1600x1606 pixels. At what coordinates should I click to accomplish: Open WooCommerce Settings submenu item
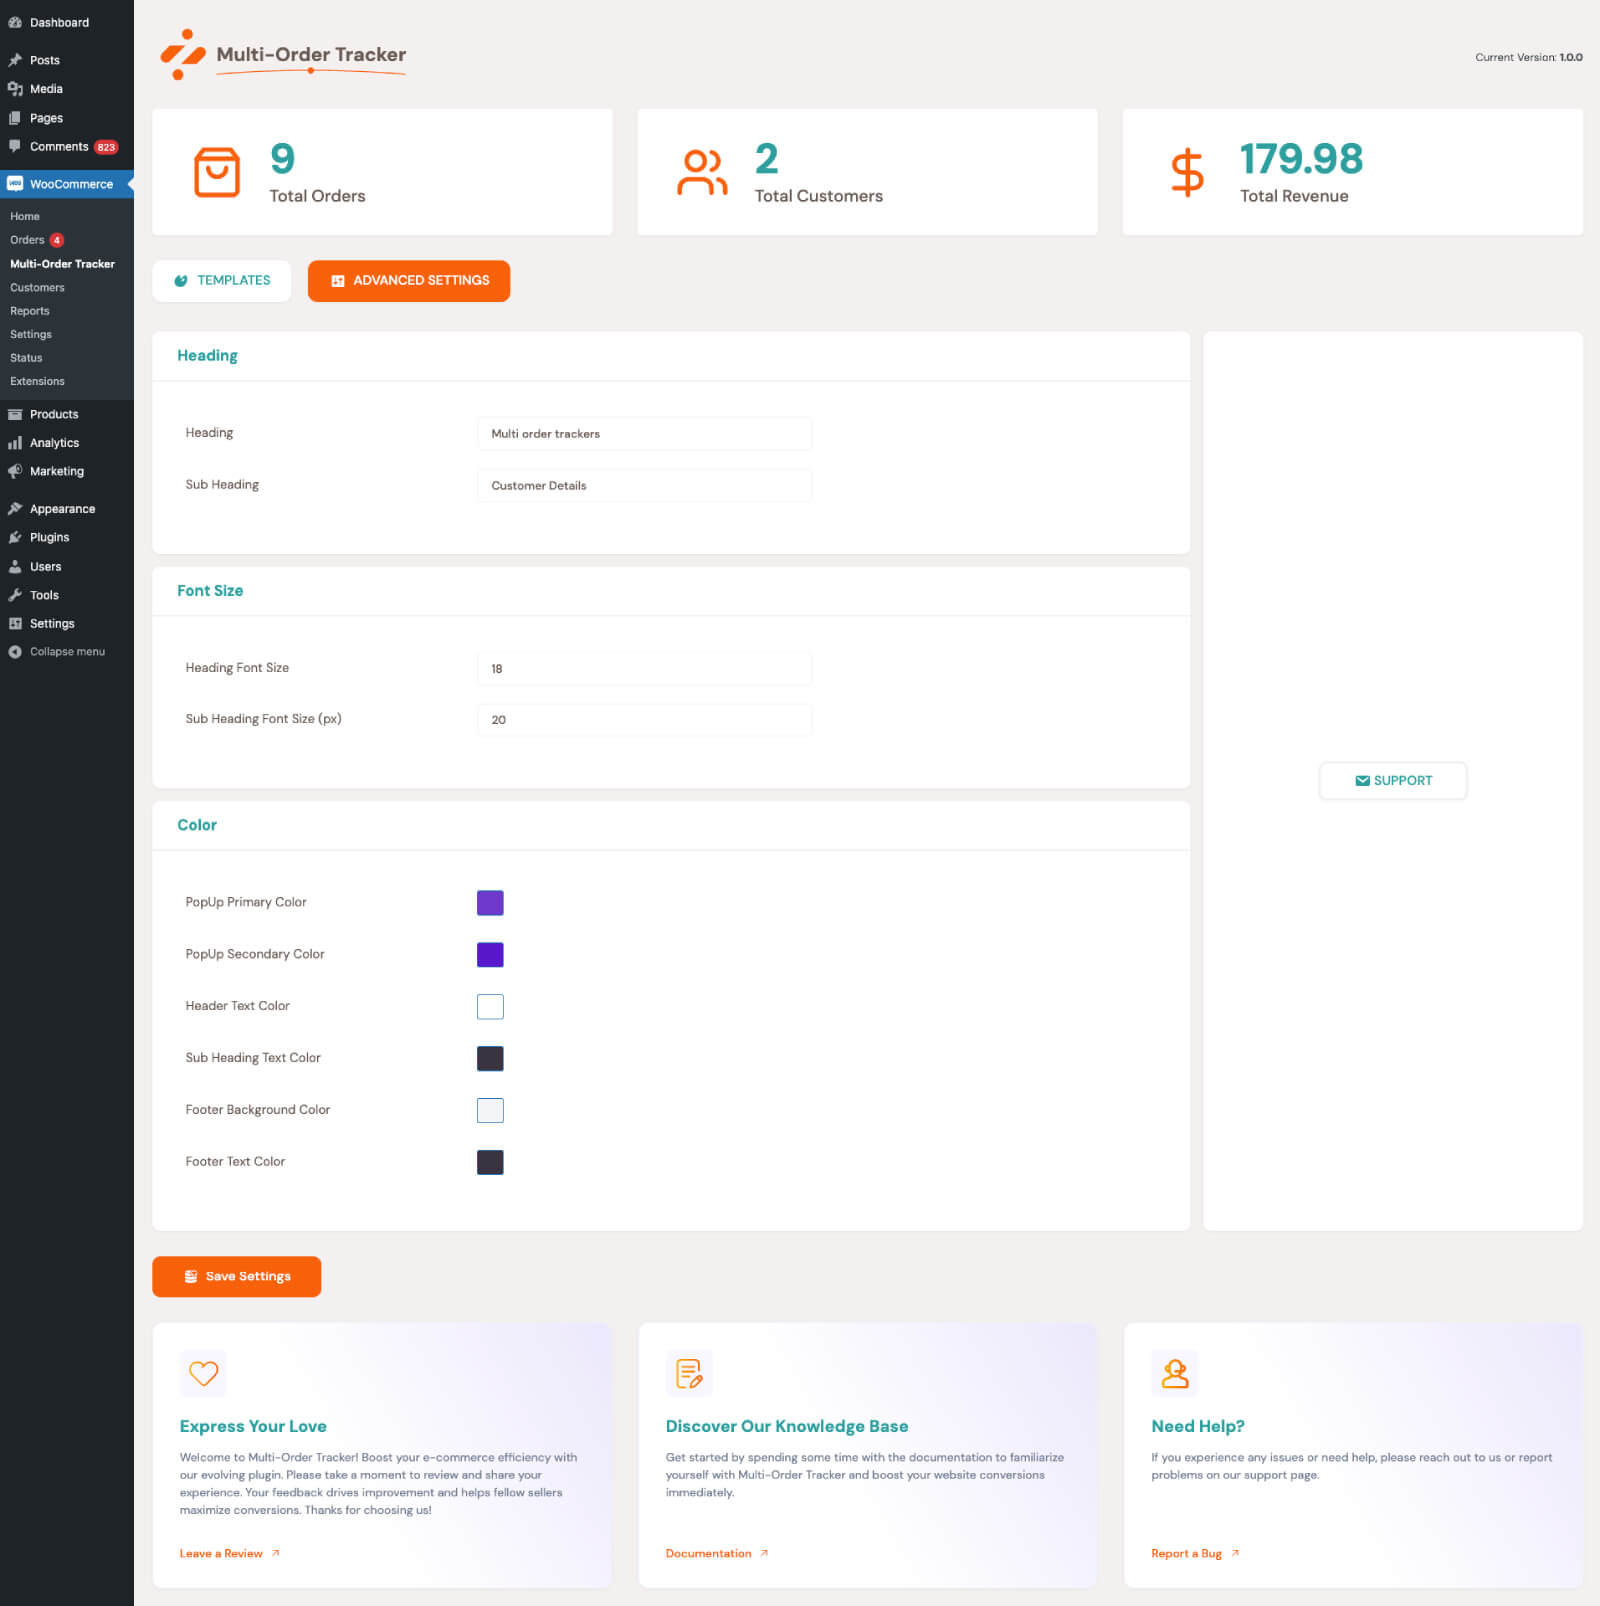(x=31, y=335)
